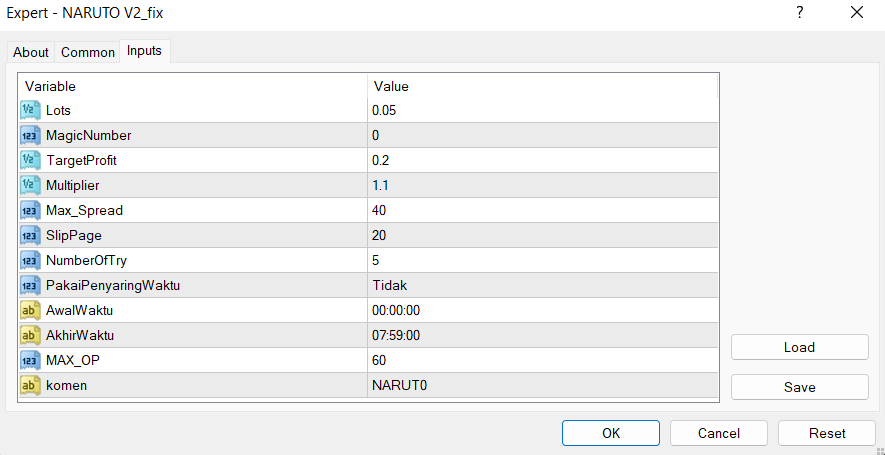Image resolution: width=885 pixels, height=455 pixels.
Task: Click the Reset button
Action: 827,433
